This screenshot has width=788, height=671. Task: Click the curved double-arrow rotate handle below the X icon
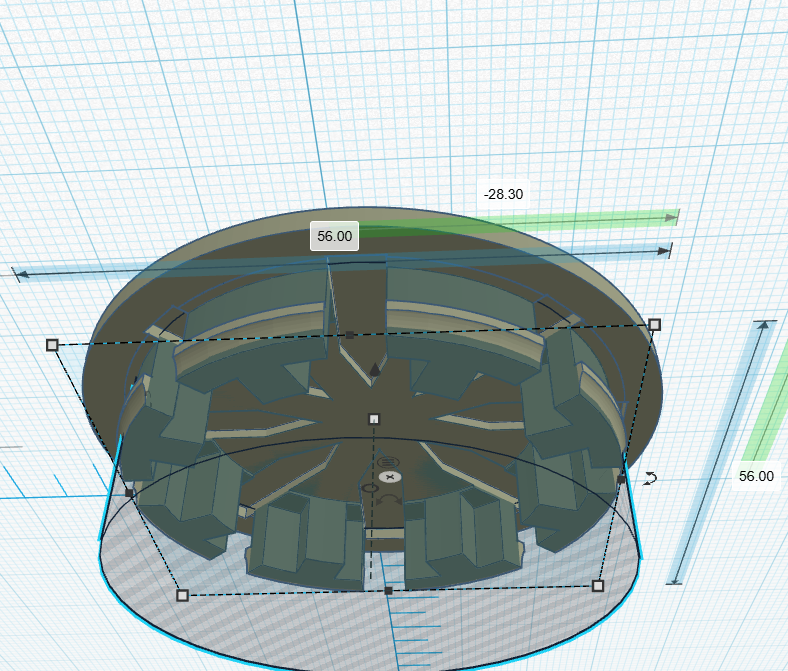click(x=390, y=500)
